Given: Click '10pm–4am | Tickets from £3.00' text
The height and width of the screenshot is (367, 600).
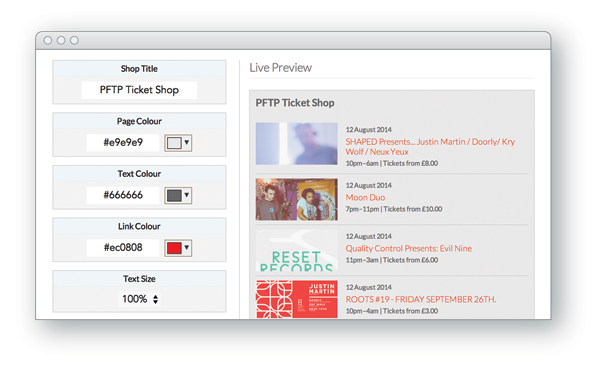Looking at the screenshot, I should [x=392, y=311].
